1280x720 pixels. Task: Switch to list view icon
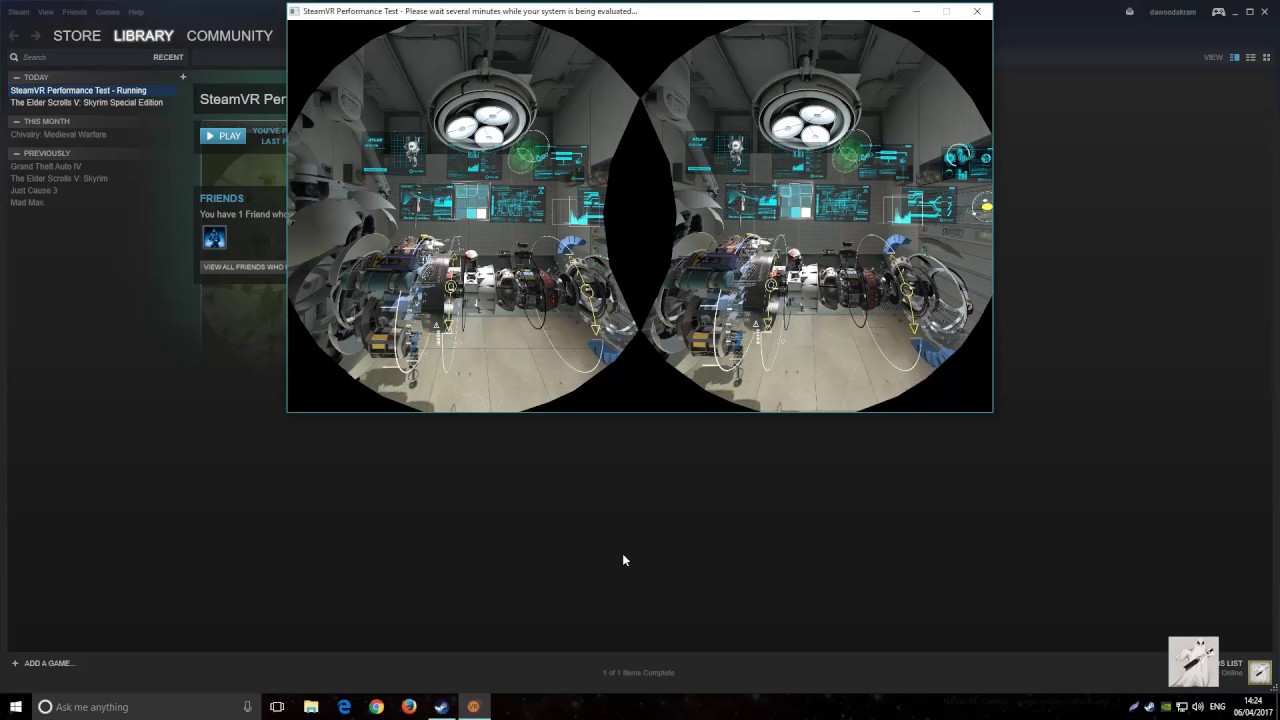1250,57
